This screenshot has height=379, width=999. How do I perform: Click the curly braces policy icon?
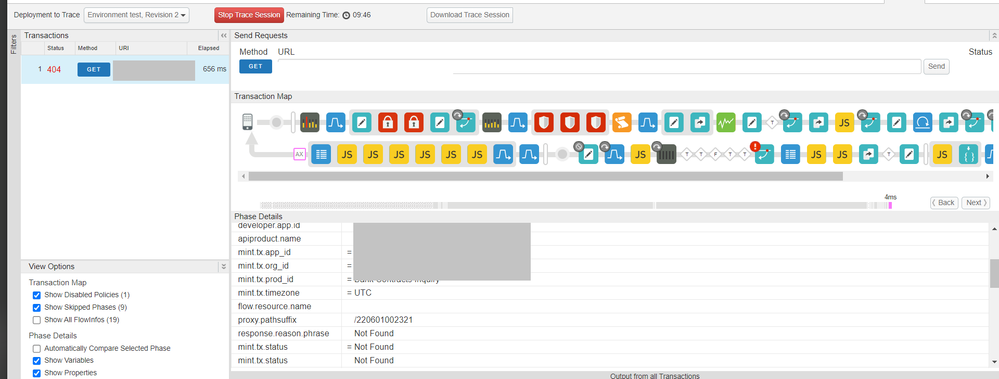click(968, 154)
